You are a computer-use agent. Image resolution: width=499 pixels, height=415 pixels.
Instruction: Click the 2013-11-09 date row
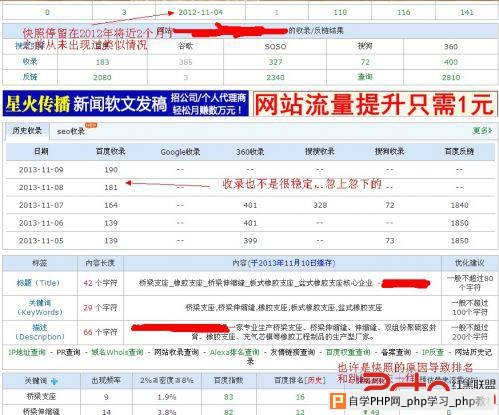click(x=250, y=170)
